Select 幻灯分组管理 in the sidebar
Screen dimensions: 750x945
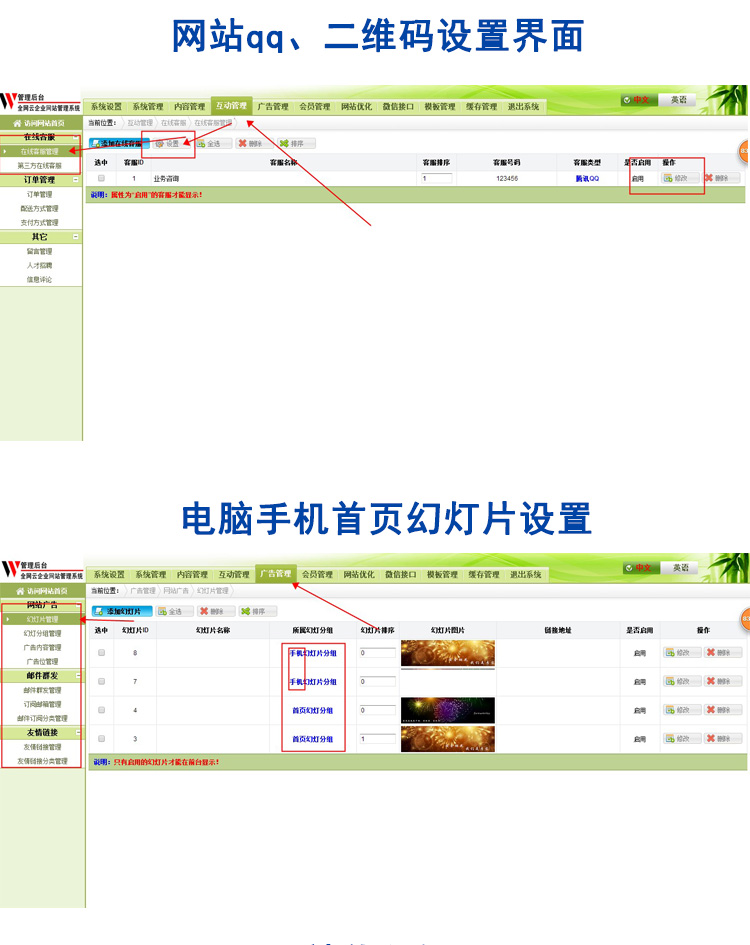(42, 633)
